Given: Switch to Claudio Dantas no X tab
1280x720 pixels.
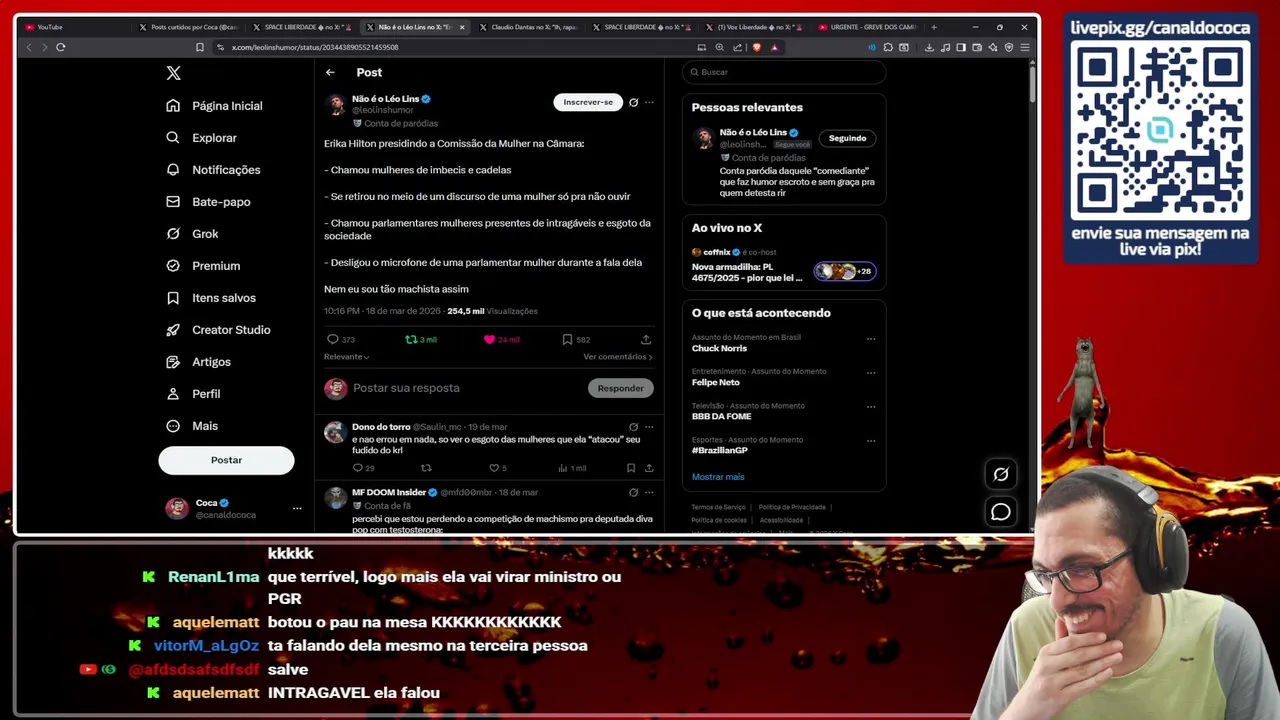Looking at the screenshot, I should pyautogui.click(x=528, y=27).
